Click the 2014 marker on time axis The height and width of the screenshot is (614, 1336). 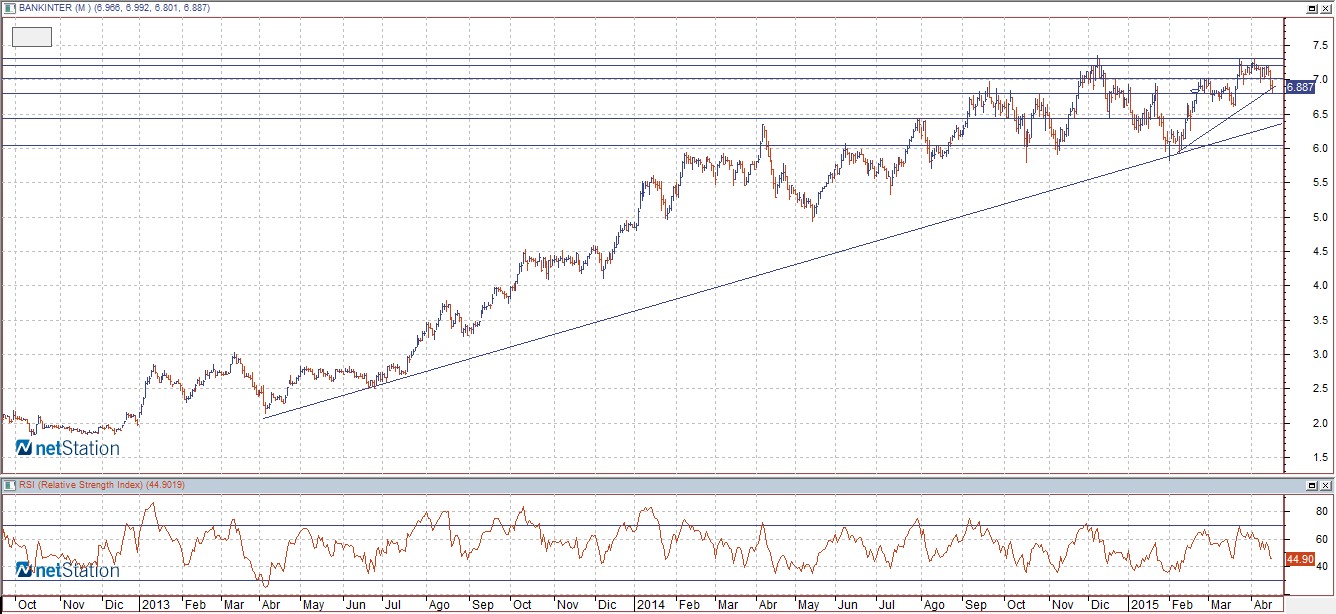tap(650, 605)
